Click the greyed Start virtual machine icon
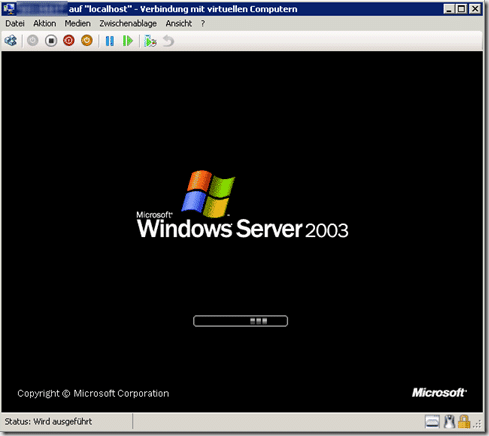 point(33,41)
